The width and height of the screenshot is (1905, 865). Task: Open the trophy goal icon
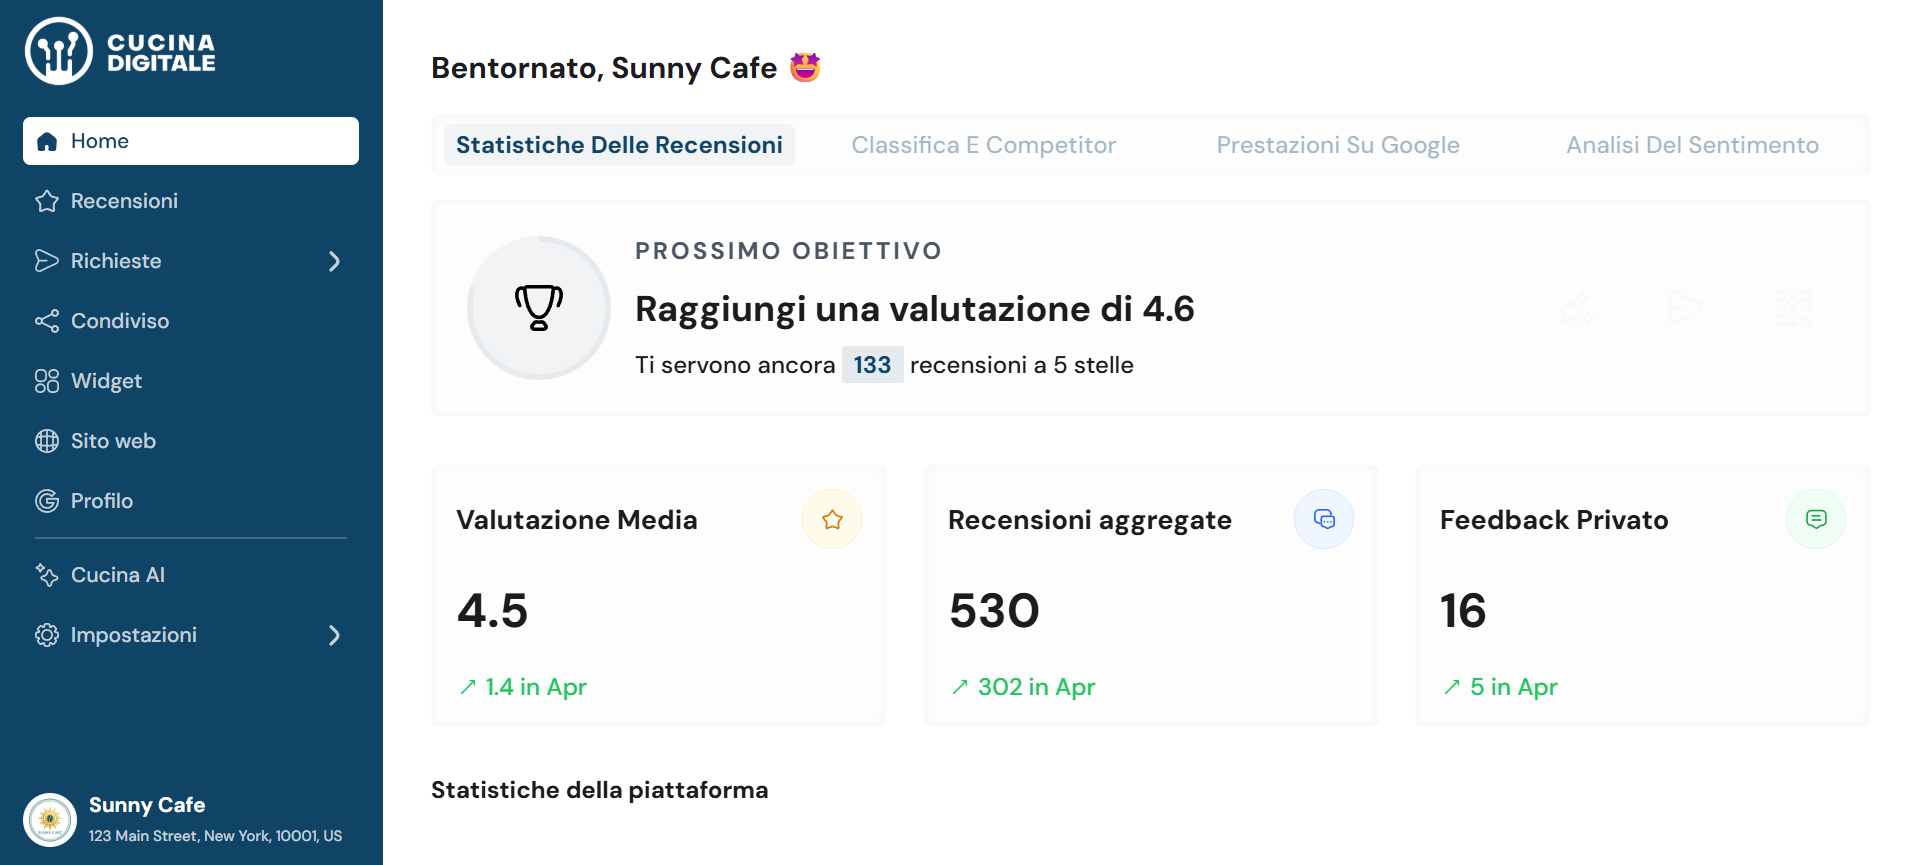[539, 308]
